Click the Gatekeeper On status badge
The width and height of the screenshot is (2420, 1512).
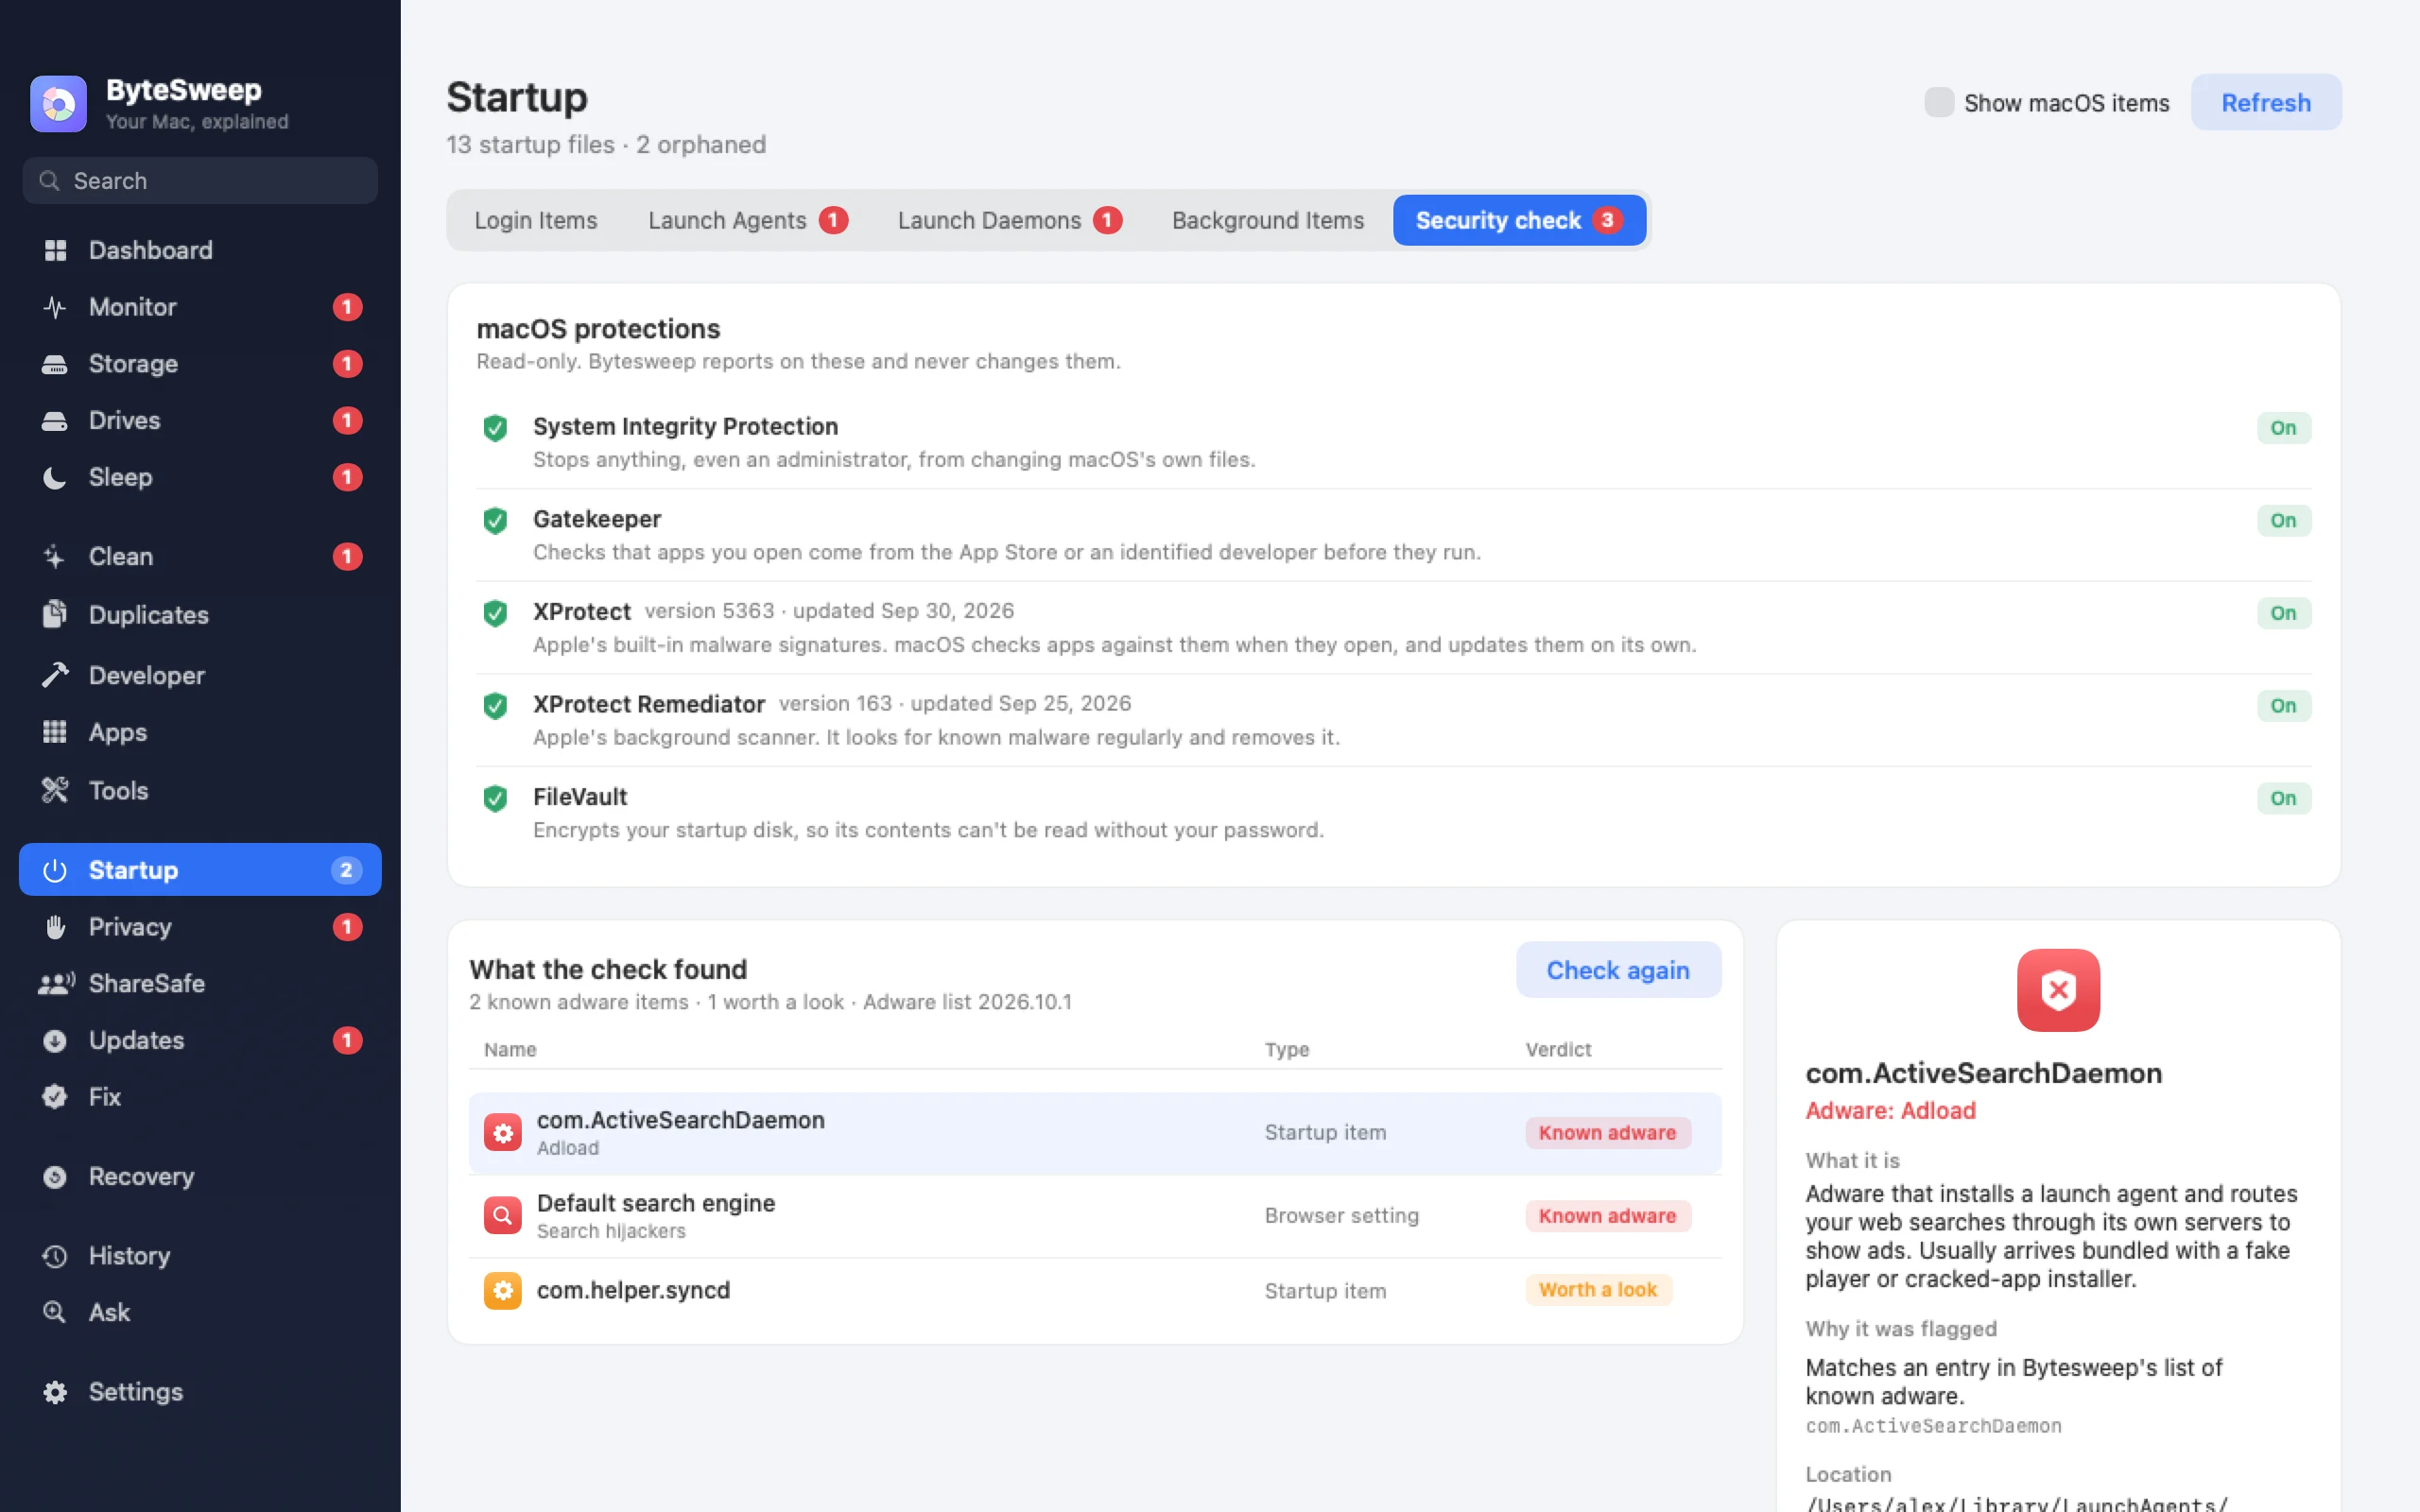(x=2283, y=520)
